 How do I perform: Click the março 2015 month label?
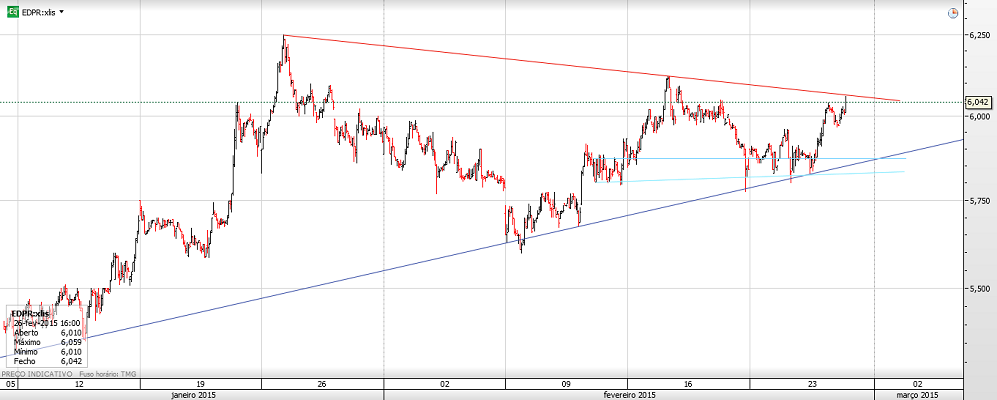click(x=916, y=395)
